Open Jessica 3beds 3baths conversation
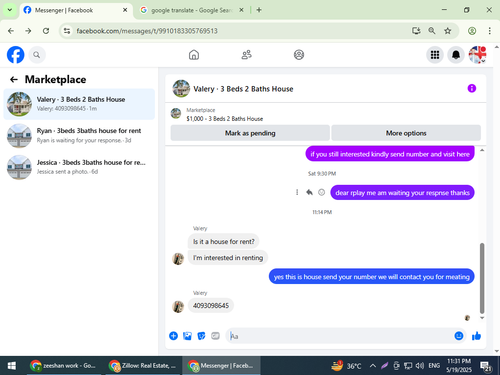 [79, 167]
